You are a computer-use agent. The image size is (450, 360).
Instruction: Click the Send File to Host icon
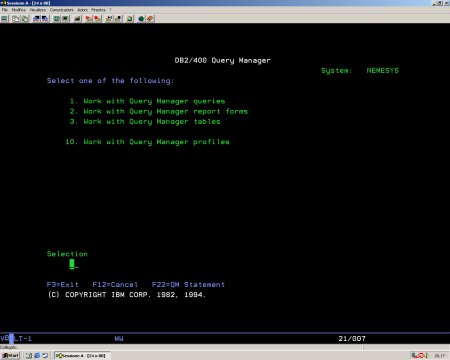click(x=36, y=19)
